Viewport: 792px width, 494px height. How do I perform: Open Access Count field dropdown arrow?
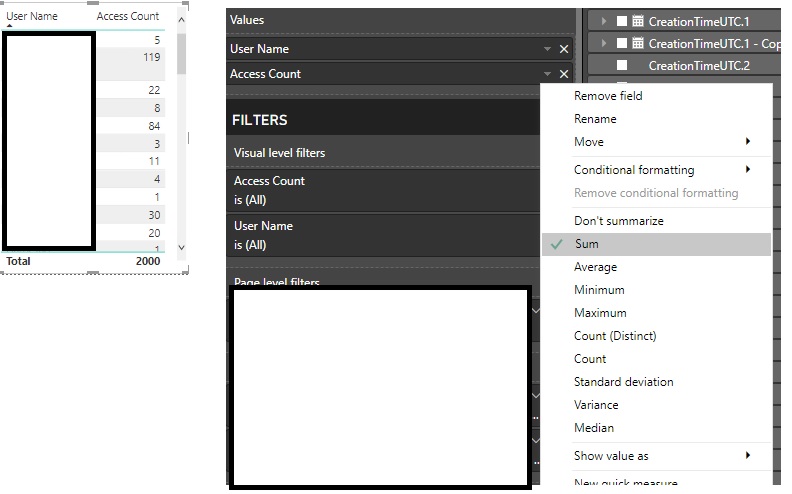547,74
